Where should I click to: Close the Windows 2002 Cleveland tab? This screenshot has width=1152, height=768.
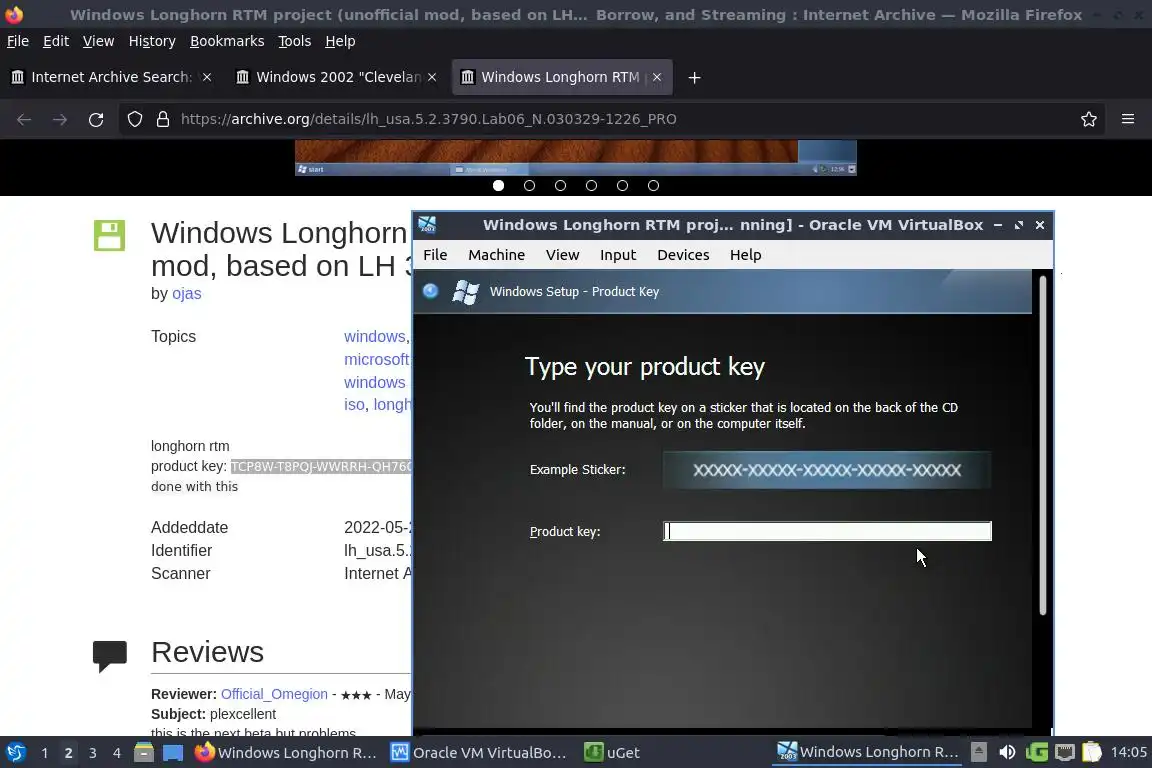tap(432, 77)
